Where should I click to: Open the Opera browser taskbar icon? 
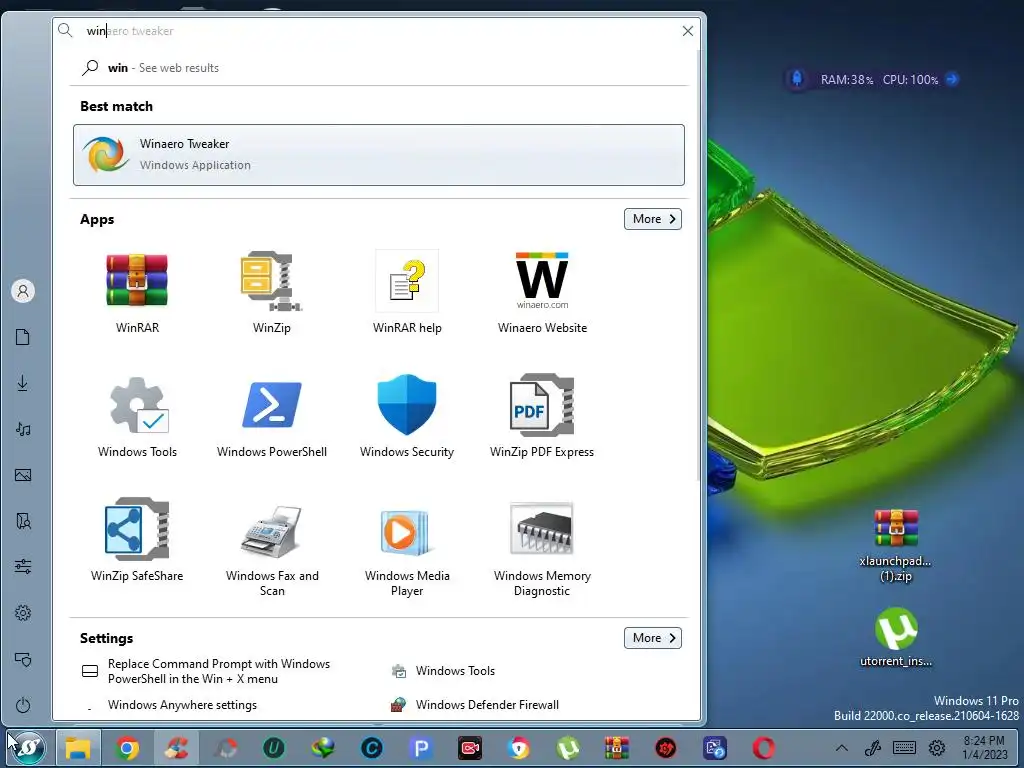coord(763,748)
